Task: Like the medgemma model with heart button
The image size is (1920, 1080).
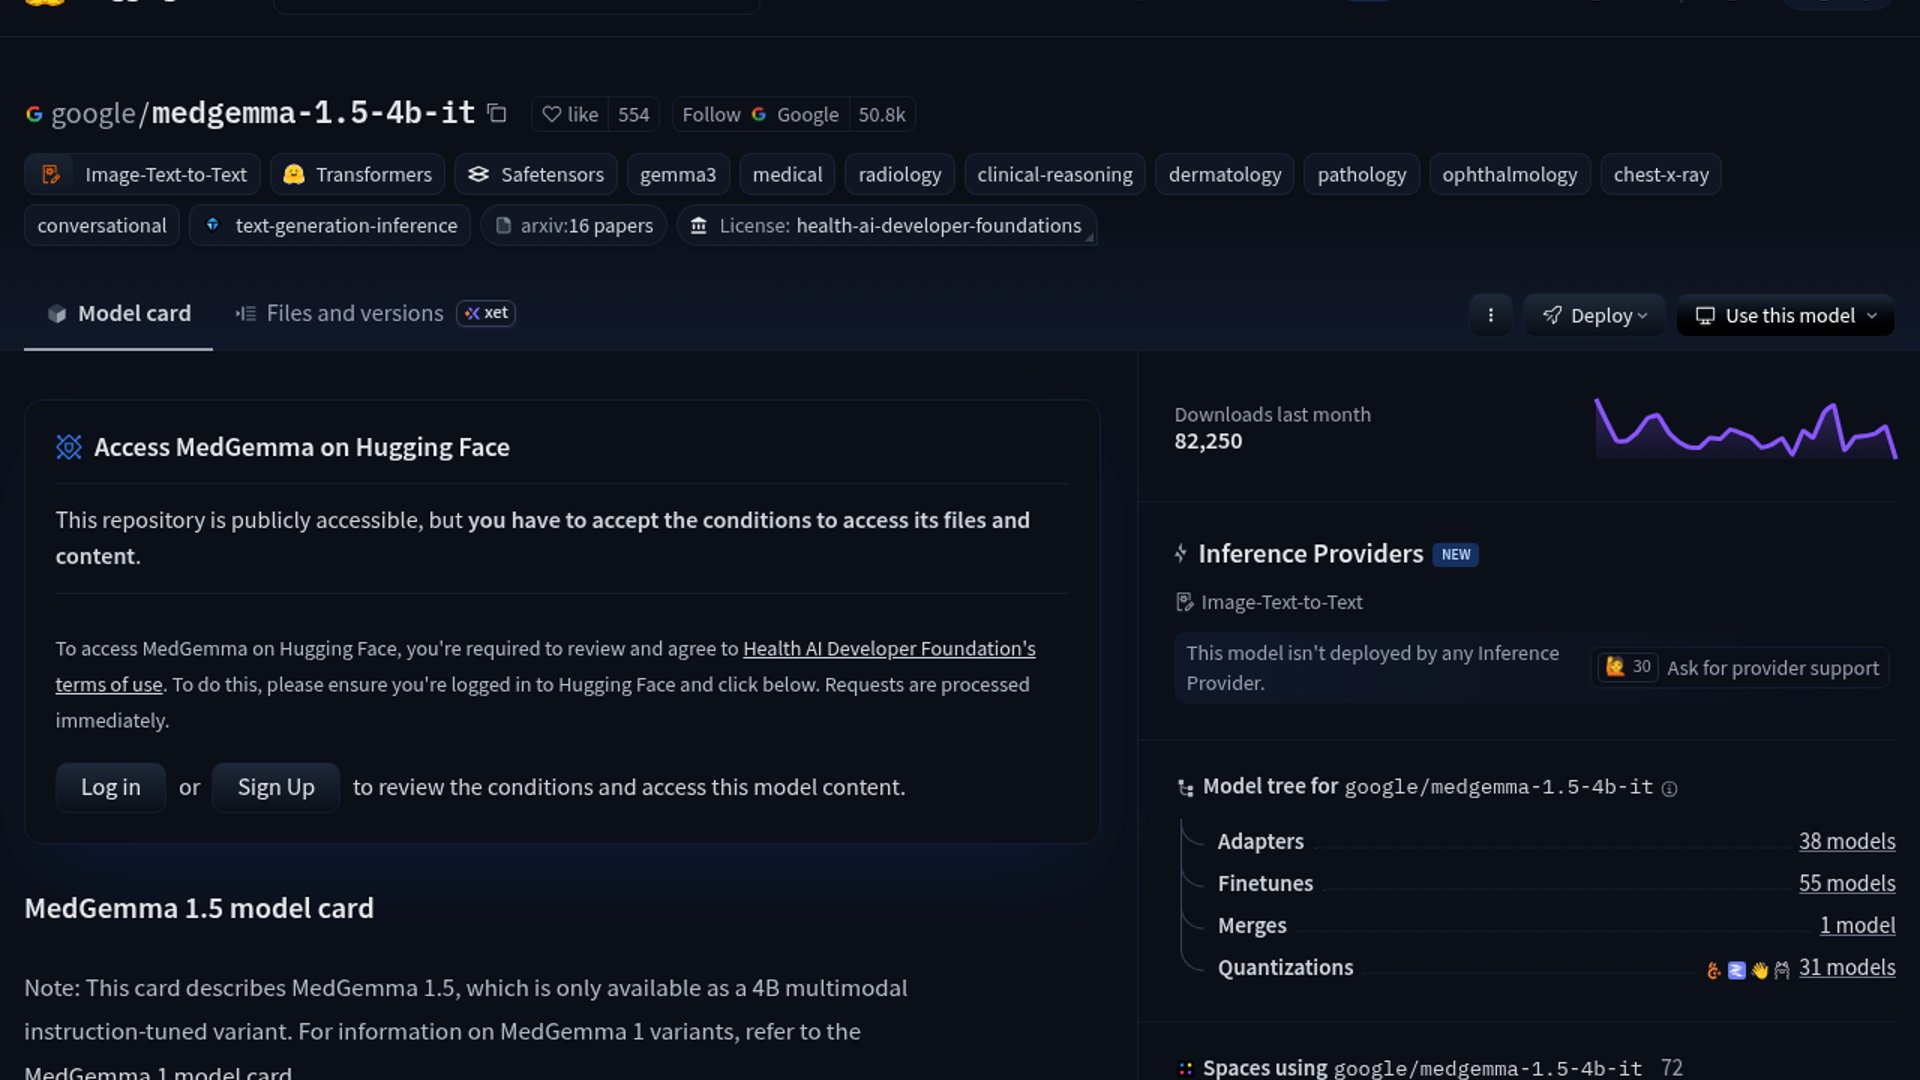Action: point(571,115)
